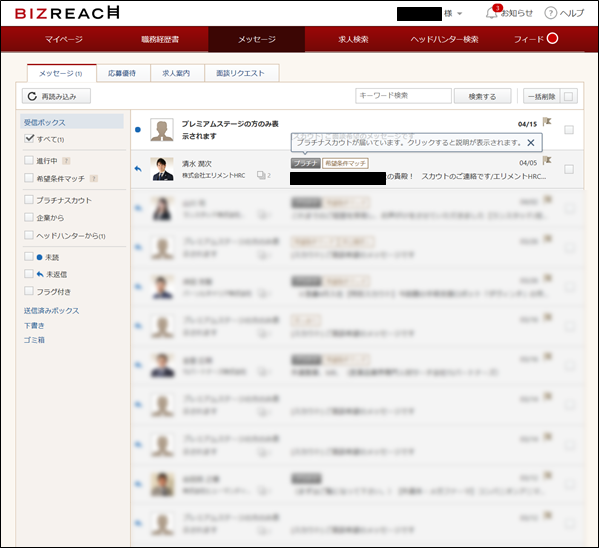This screenshot has height=548, width=599.
Task: Enable the 未読 filter checkbox
Action: pos(29,256)
